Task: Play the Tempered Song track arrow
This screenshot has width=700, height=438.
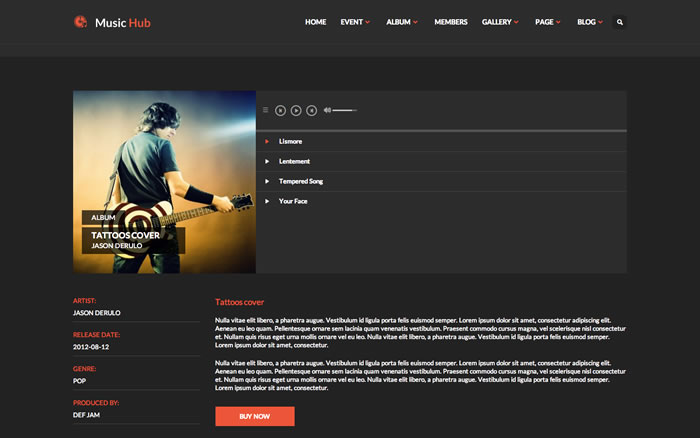Action: tap(267, 181)
